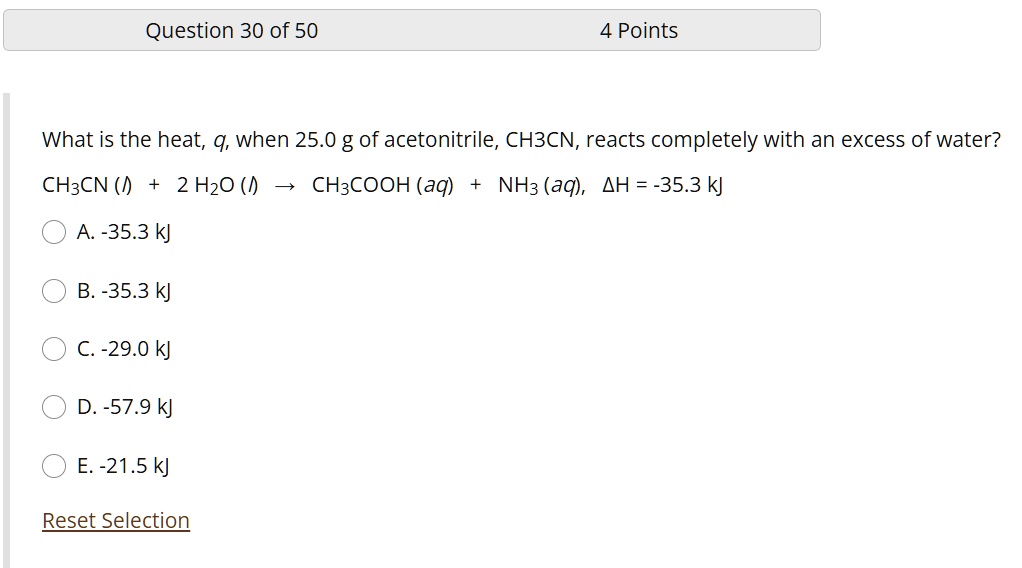Click the '4 Points' label in header
The height and width of the screenshot is (568, 1022).
click(x=639, y=31)
